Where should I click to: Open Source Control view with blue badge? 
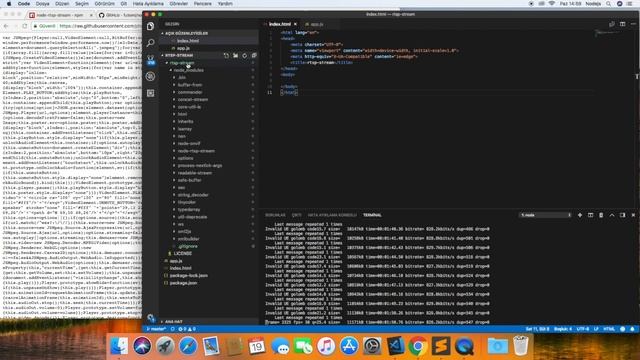pos(151,60)
